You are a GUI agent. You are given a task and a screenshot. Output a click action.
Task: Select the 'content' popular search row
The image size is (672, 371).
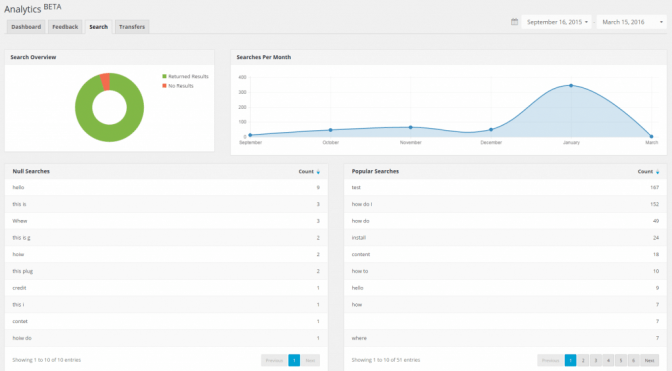[505, 254]
